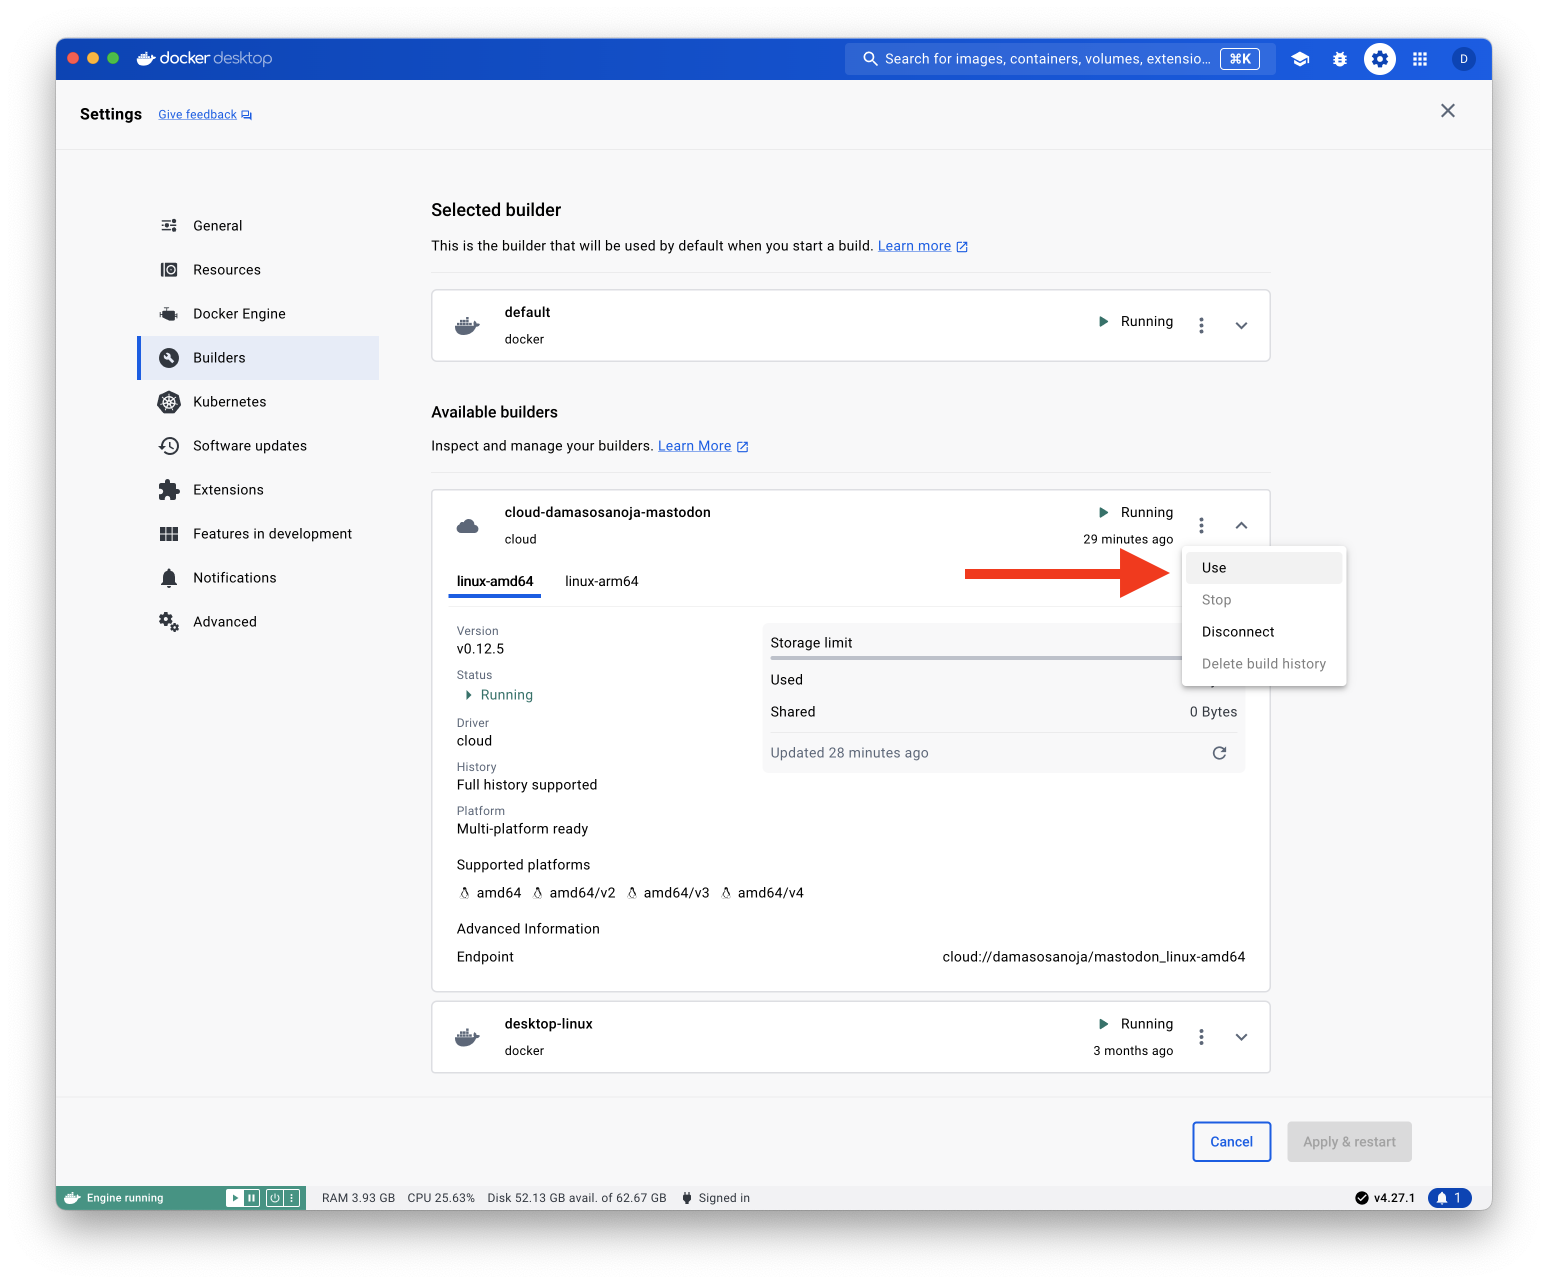Open the Learning Center graduation cap icon

1300,59
